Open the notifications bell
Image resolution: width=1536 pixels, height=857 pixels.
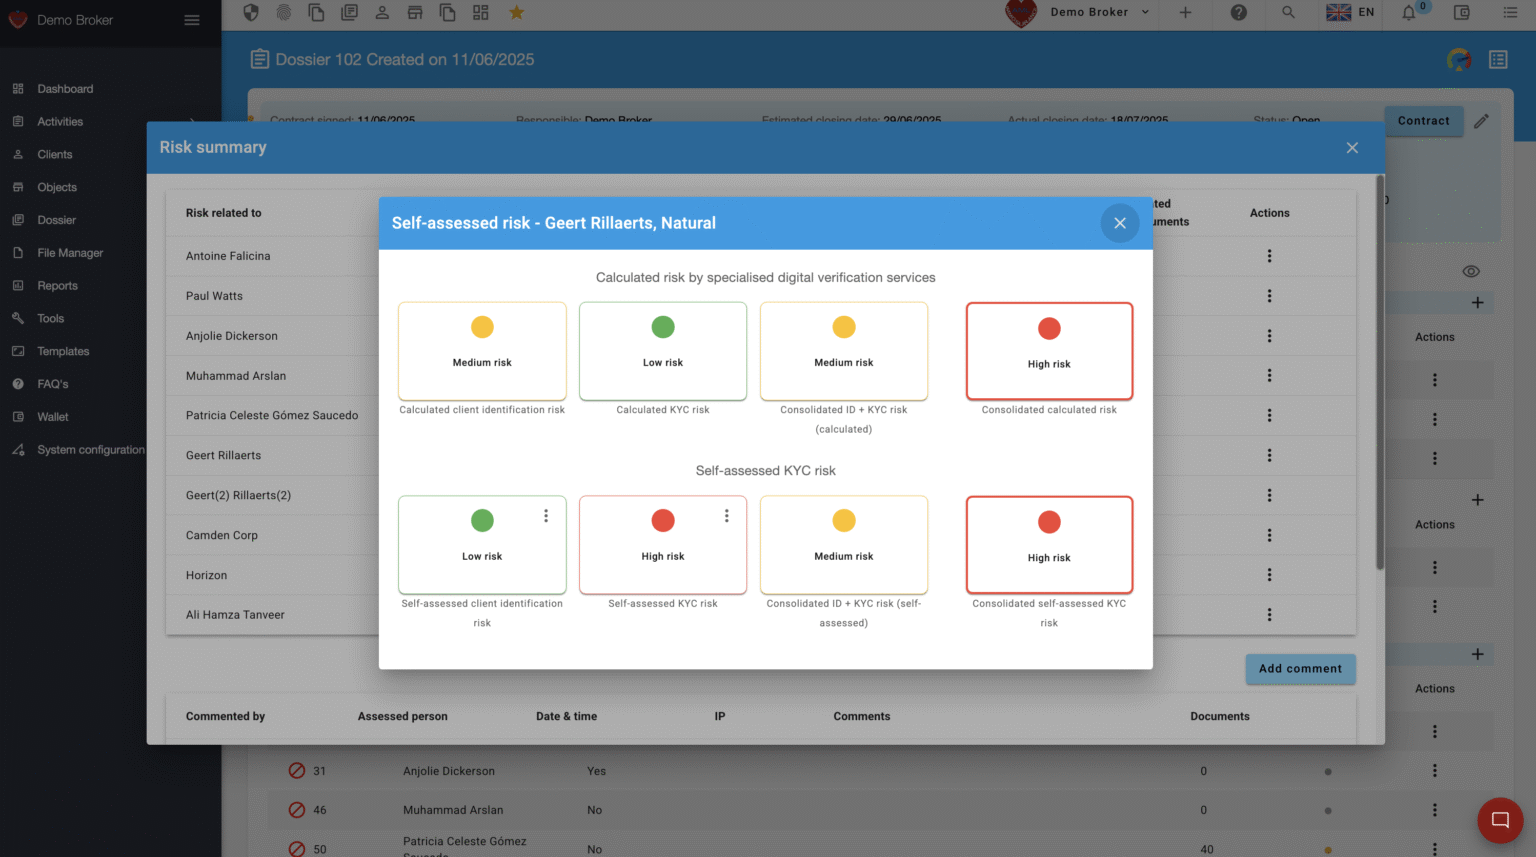point(1408,13)
